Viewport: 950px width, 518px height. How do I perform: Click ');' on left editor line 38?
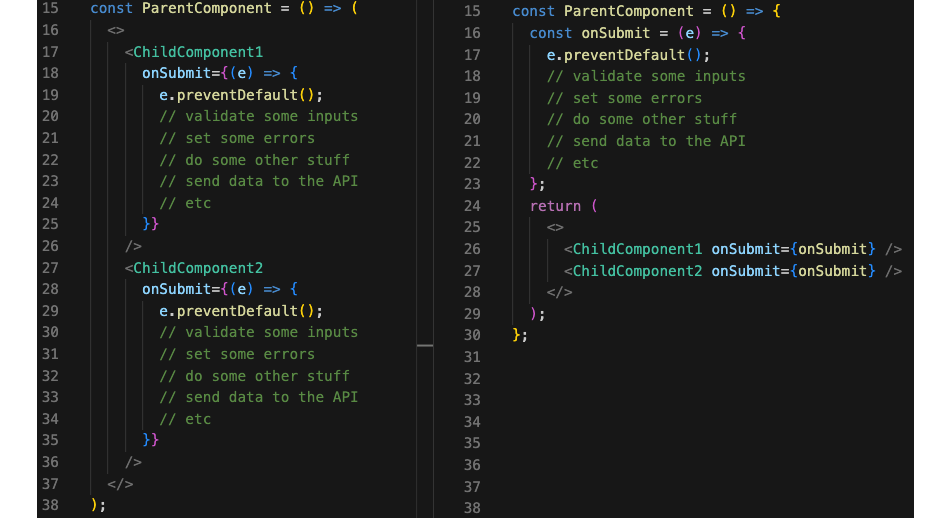click(x=98, y=505)
